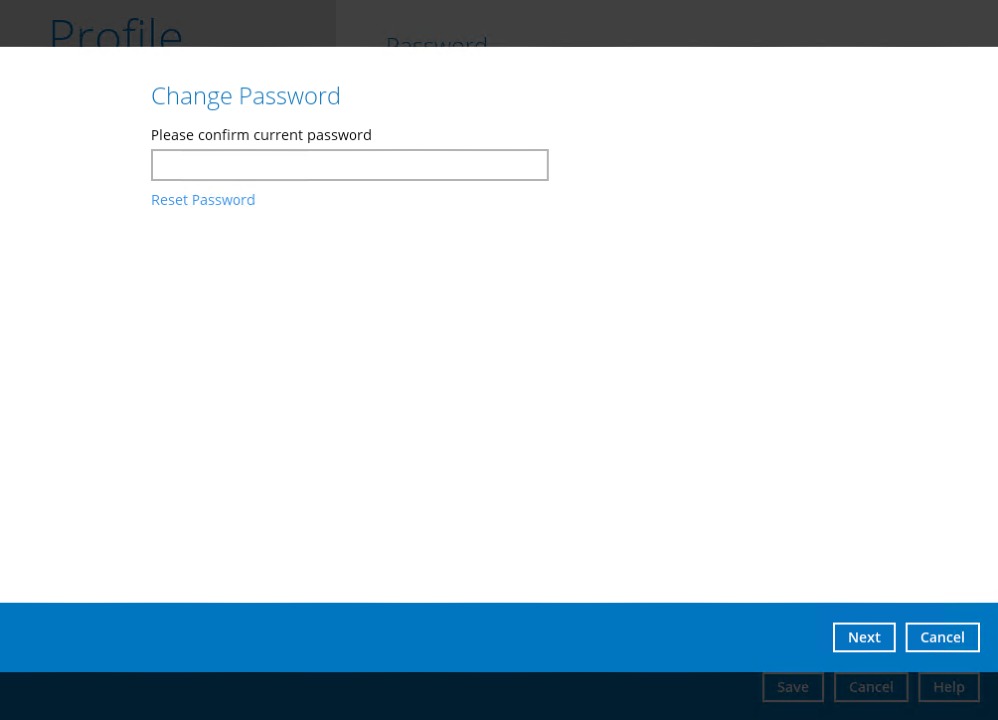This screenshot has width=998, height=720.
Task: Click the background Cancel button
Action: pyautogui.click(x=870, y=686)
